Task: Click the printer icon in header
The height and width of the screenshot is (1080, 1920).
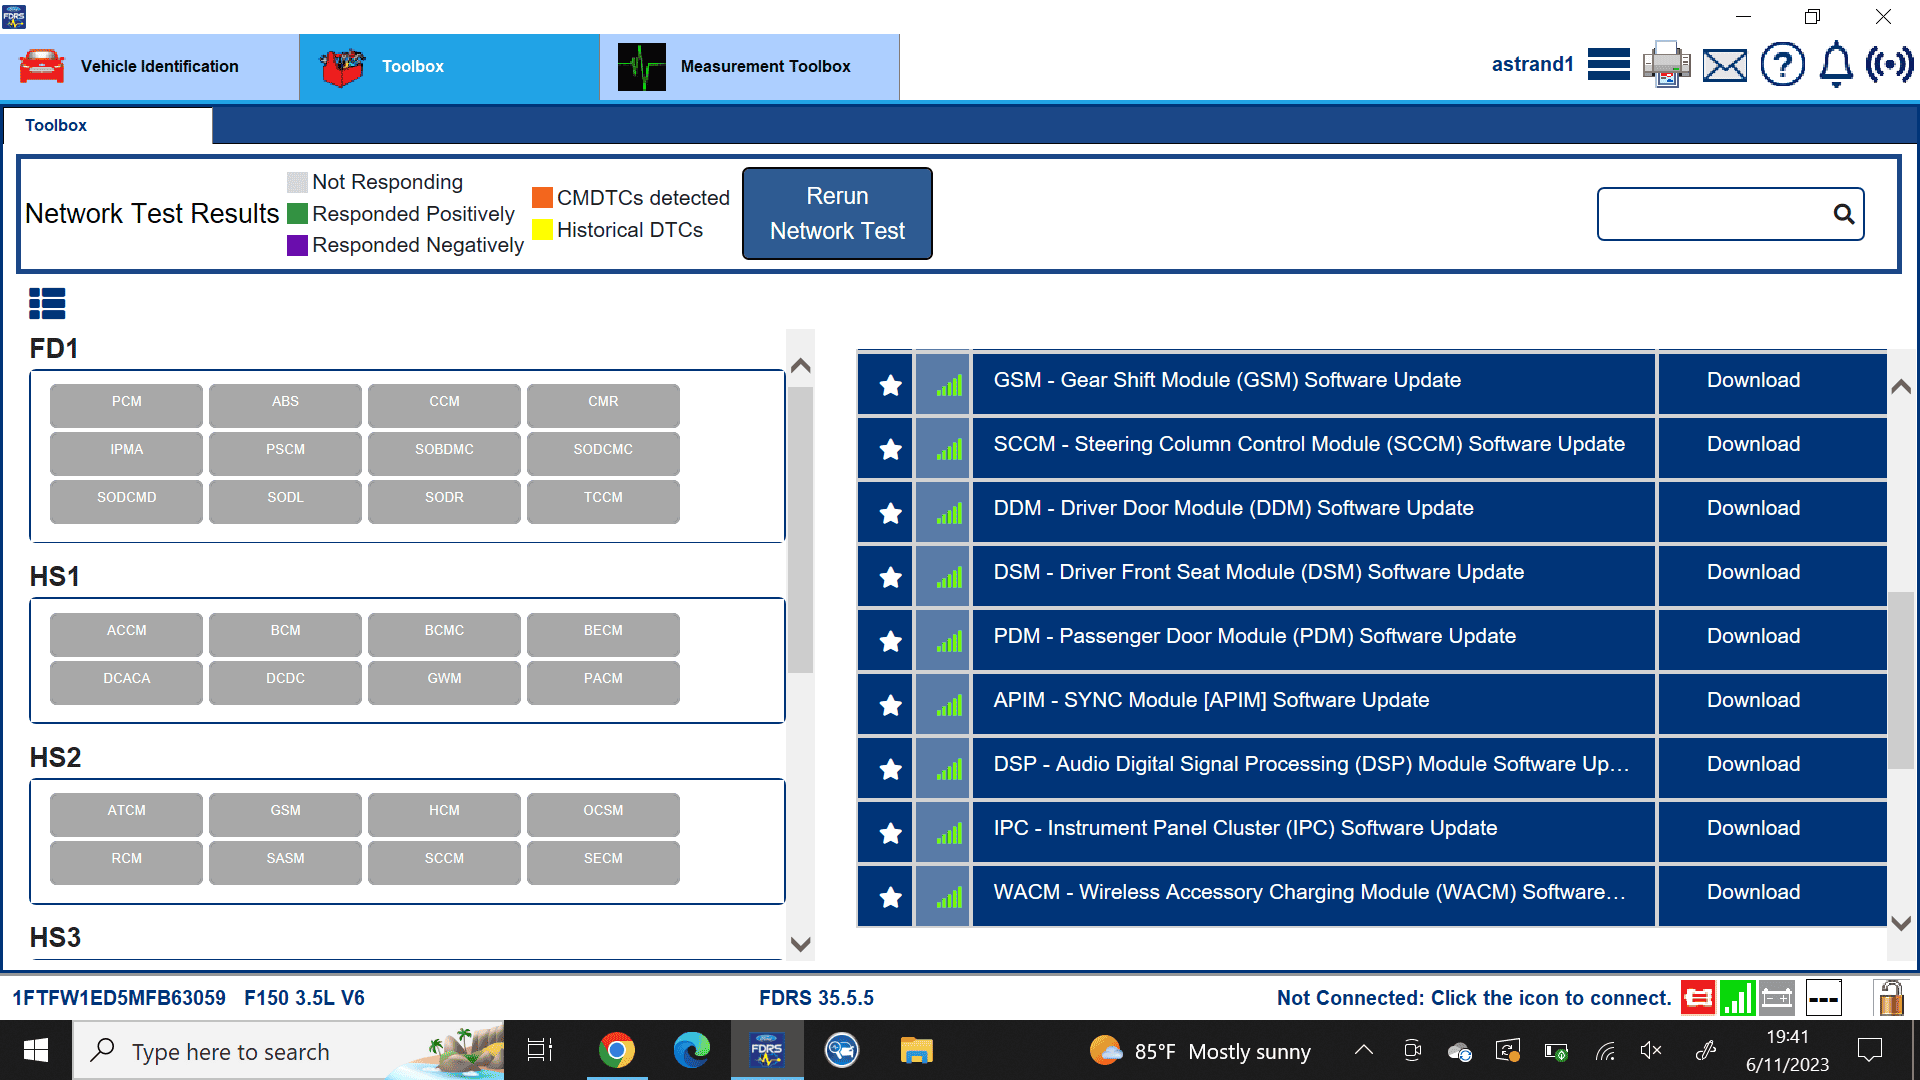Action: tap(1666, 65)
